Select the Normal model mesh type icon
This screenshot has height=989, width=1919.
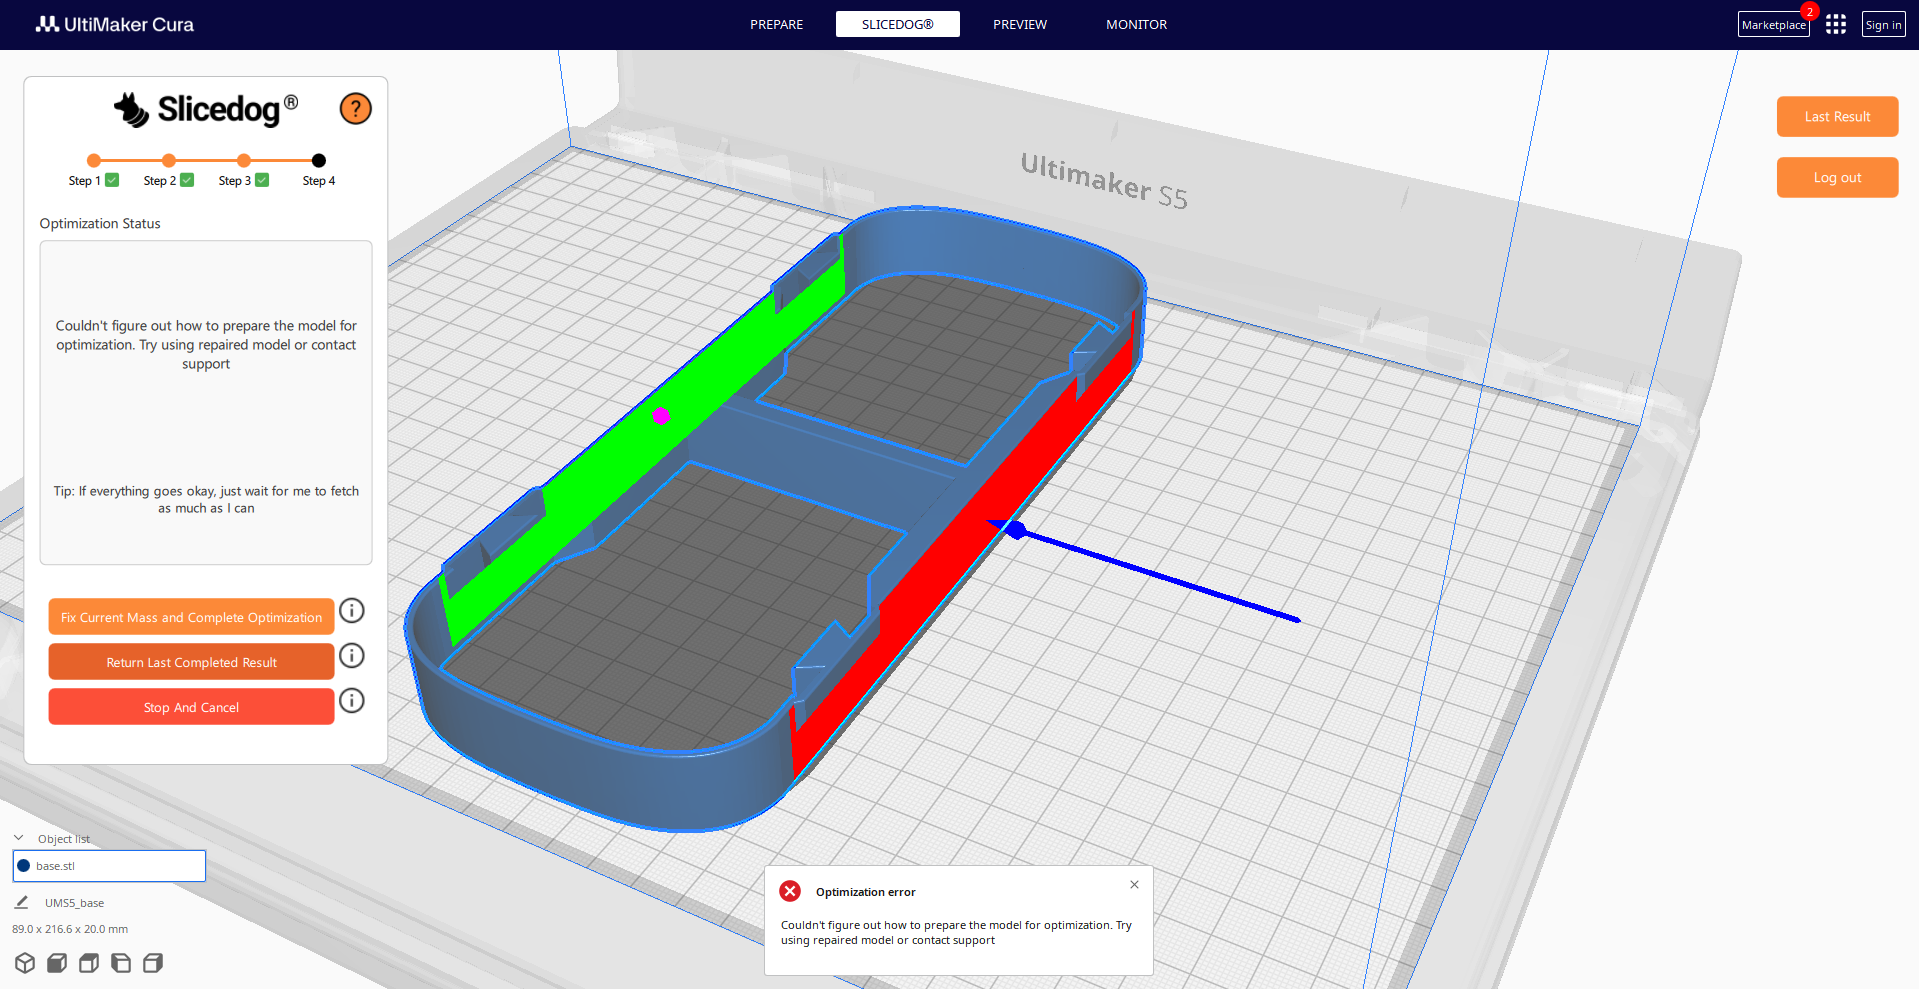pyautogui.click(x=25, y=962)
